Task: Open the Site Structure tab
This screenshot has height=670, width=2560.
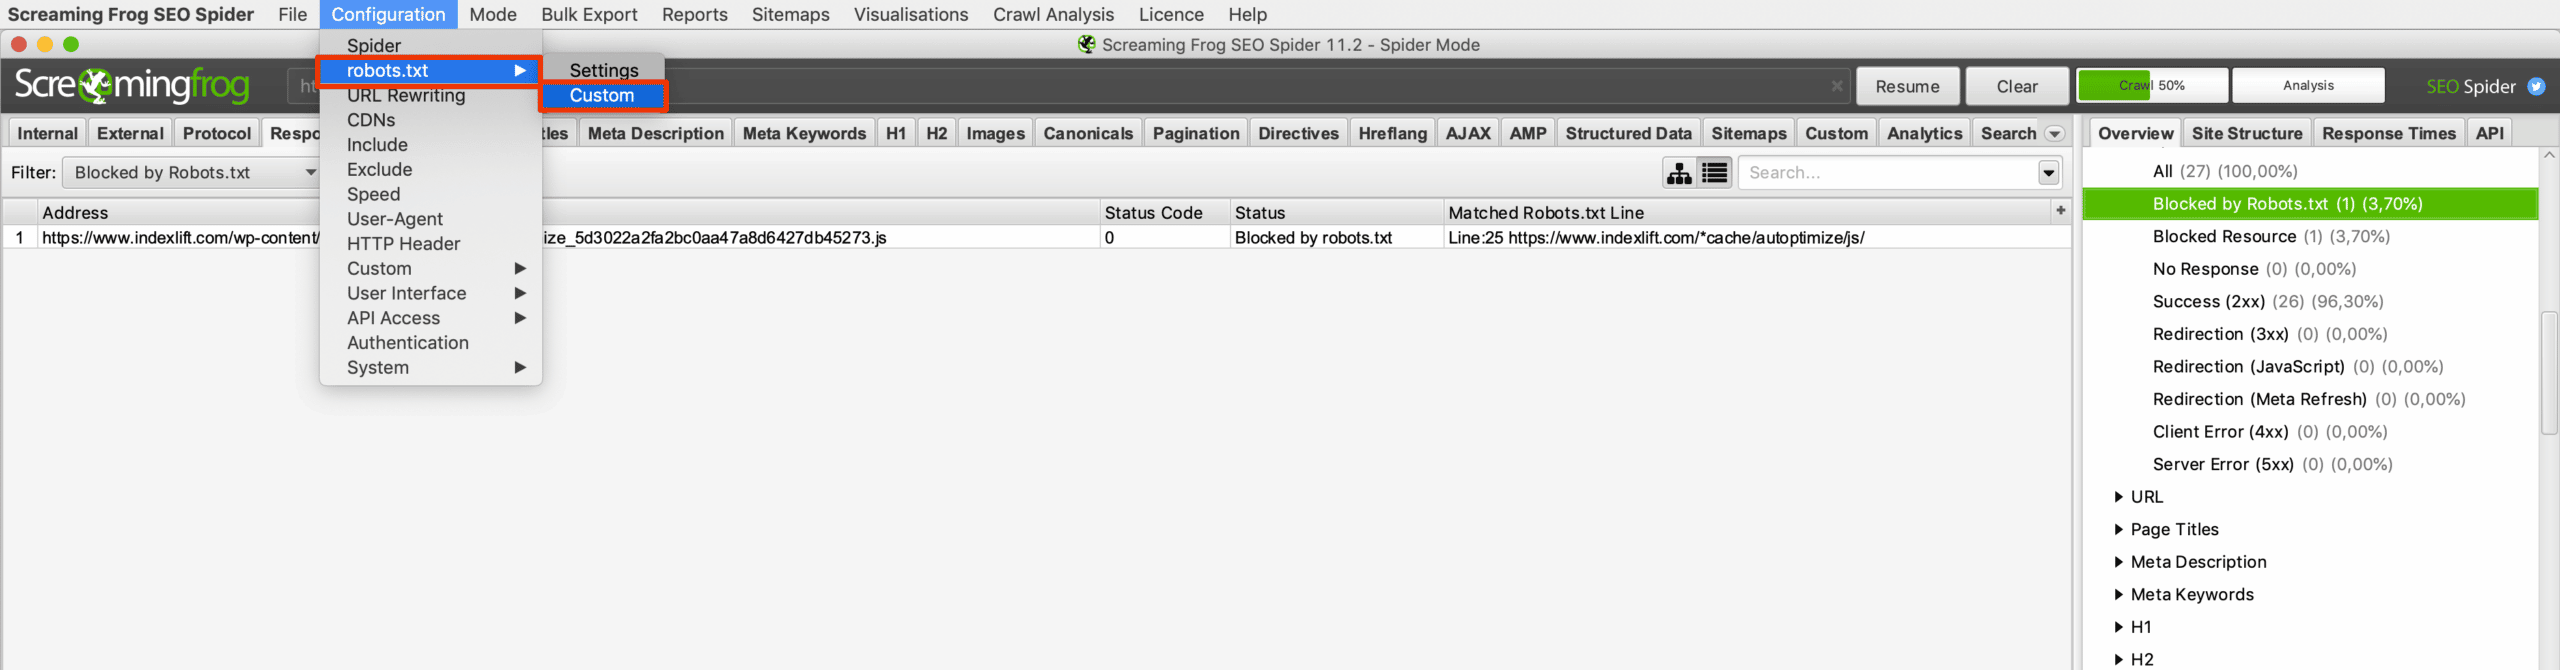Action: (2247, 133)
